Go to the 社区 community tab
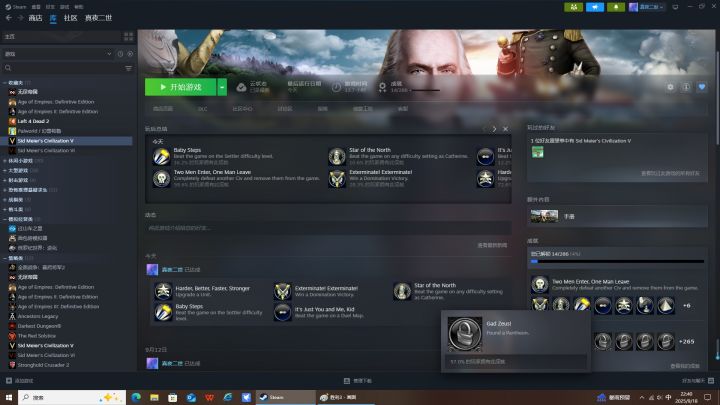Viewport: 720px width, 405px height. click(x=70, y=18)
